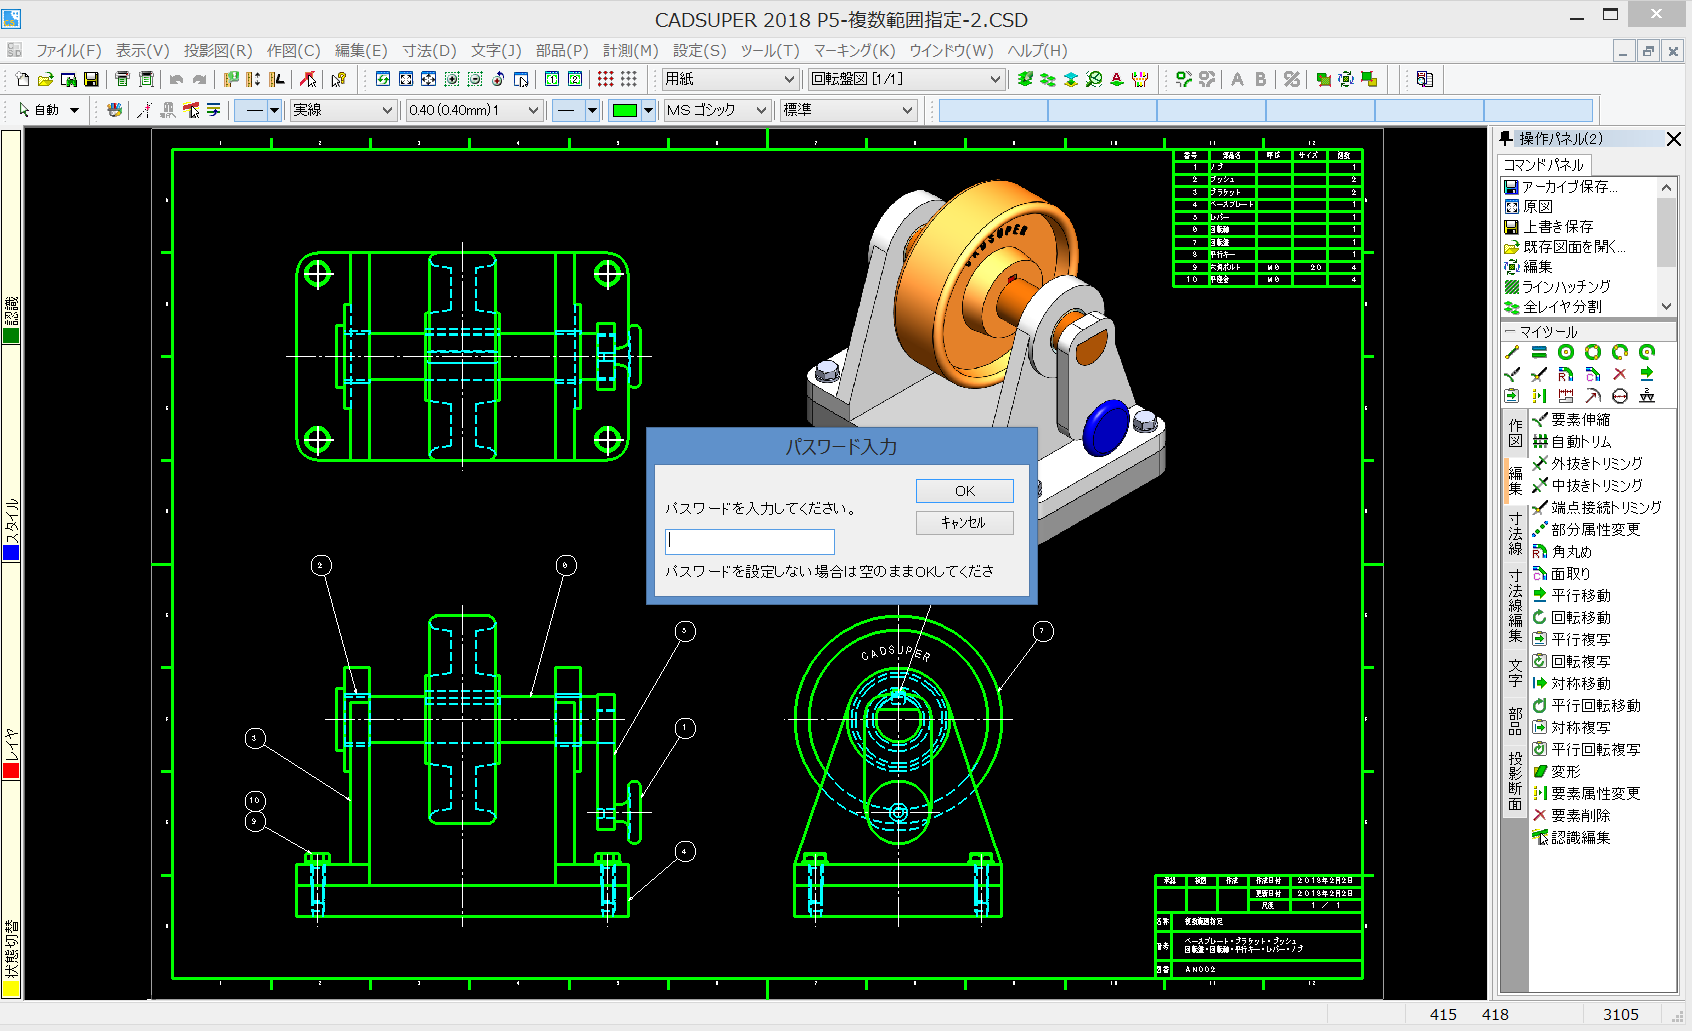This screenshot has height=1031, width=1692.
Task: Click the window number 2 icon
Action: [575, 79]
